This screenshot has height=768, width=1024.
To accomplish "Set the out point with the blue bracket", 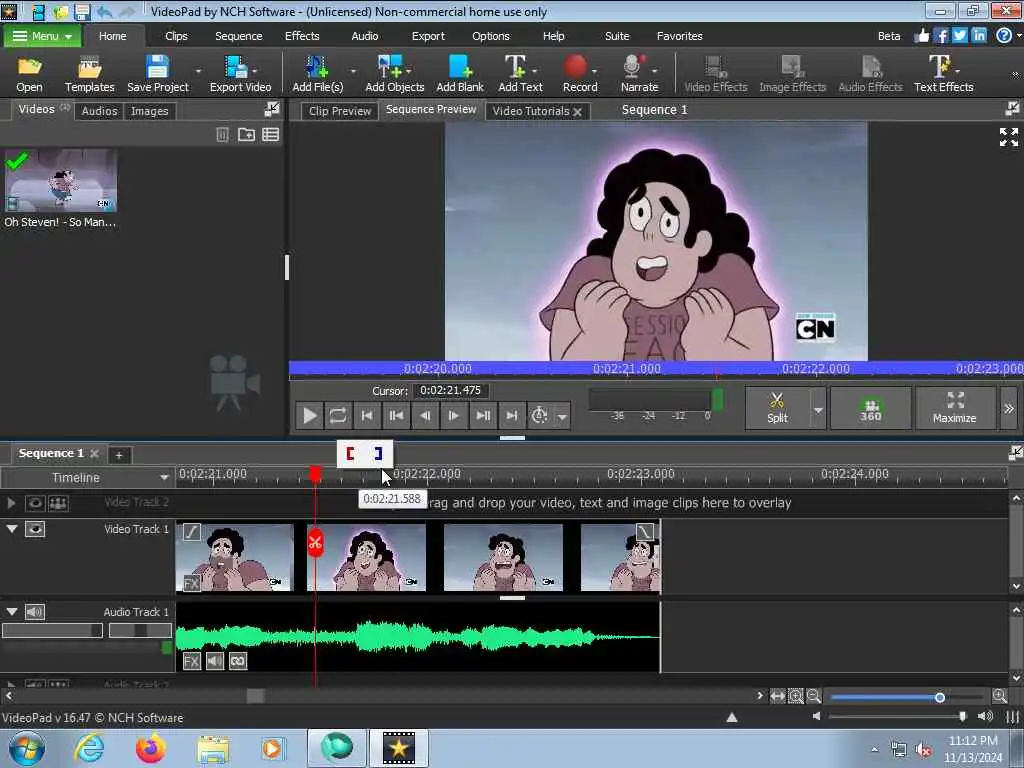I will coord(378,453).
